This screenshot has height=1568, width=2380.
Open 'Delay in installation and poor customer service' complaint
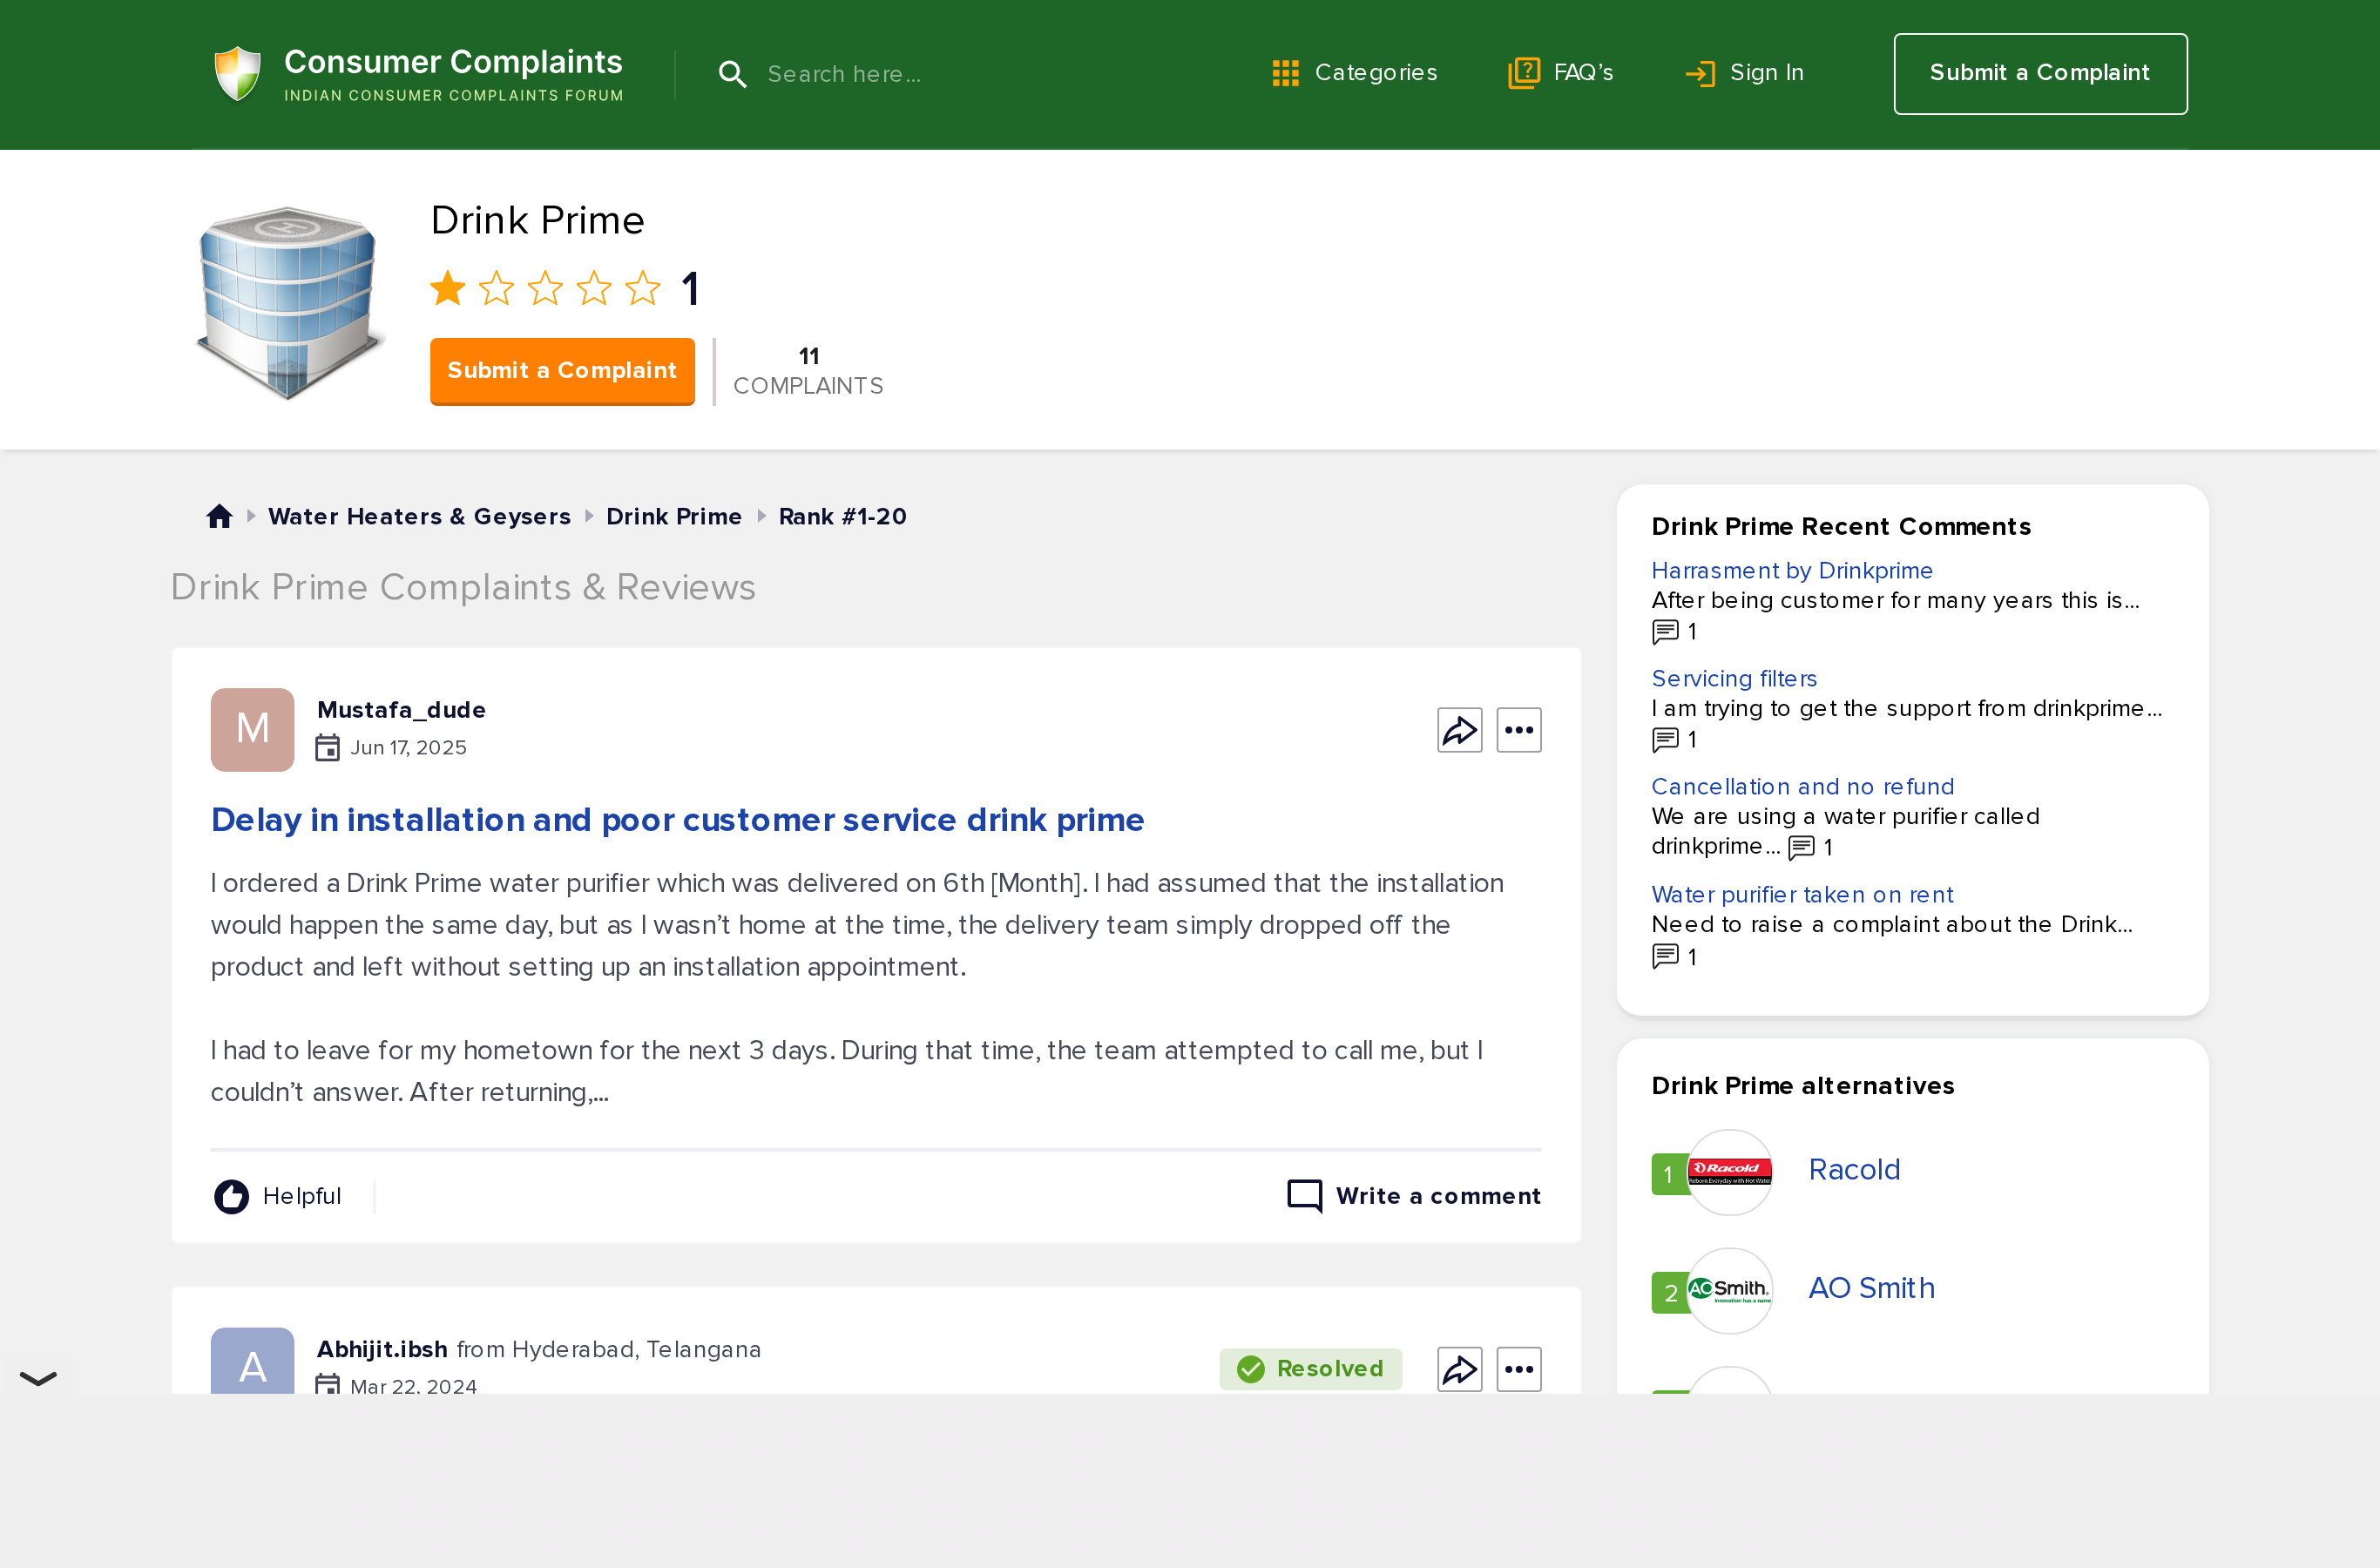point(677,820)
